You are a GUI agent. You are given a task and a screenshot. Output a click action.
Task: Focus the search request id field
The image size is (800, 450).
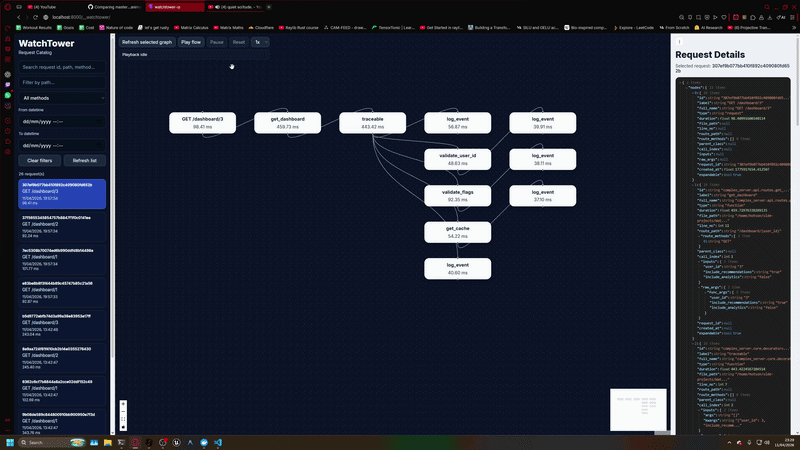[x=62, y=67]
